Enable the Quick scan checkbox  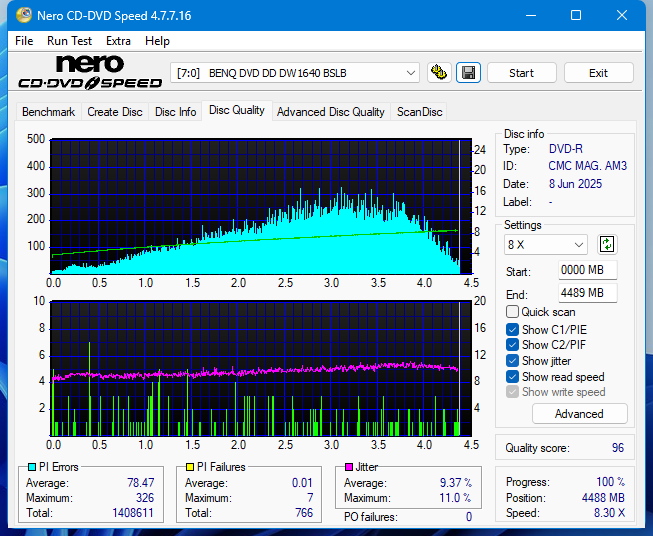(513, 312)
